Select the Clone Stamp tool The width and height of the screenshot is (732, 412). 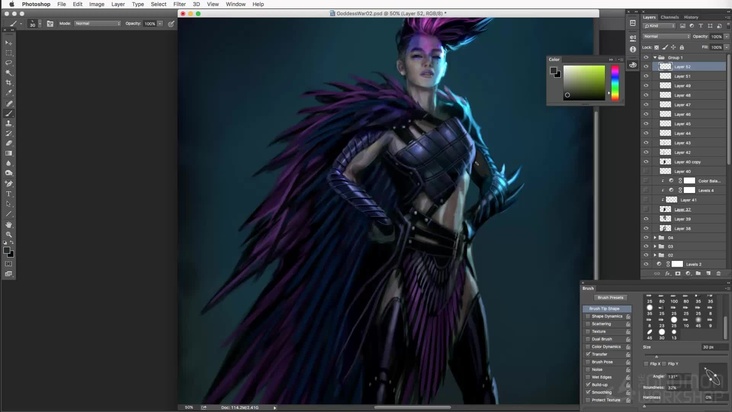tap(8, 124)
